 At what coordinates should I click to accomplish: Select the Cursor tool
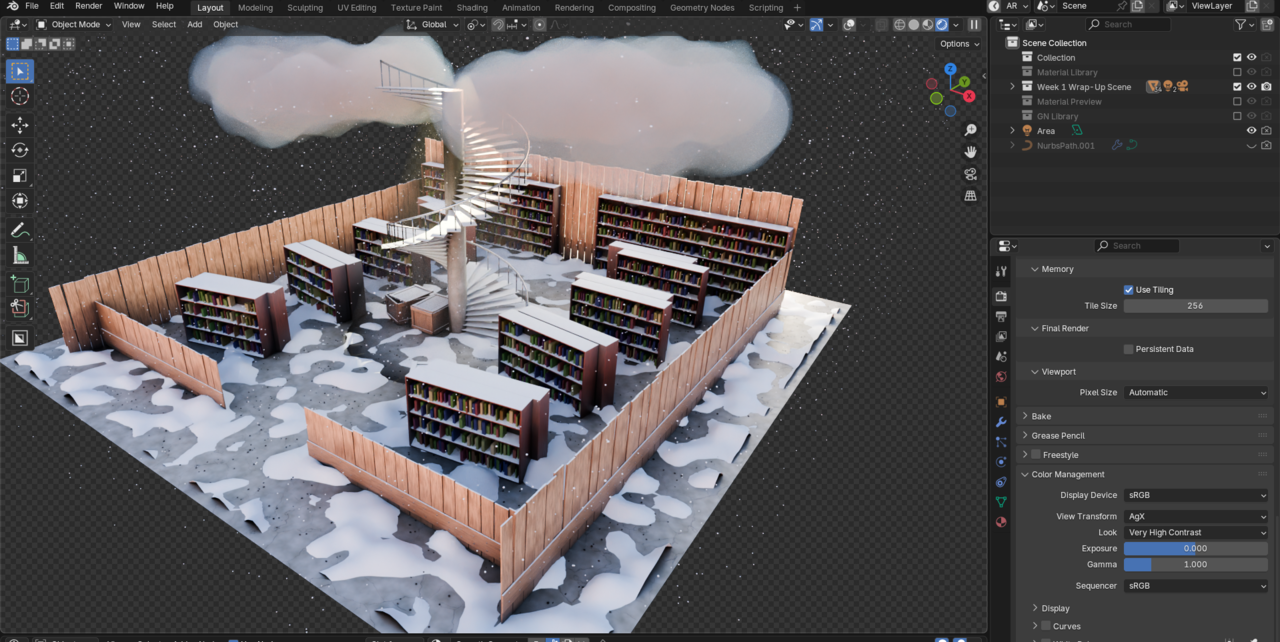(19, 96)
